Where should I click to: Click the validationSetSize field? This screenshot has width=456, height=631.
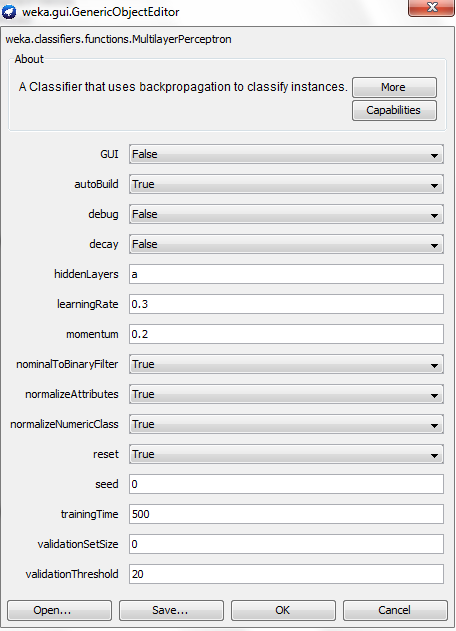coord(286,544)
